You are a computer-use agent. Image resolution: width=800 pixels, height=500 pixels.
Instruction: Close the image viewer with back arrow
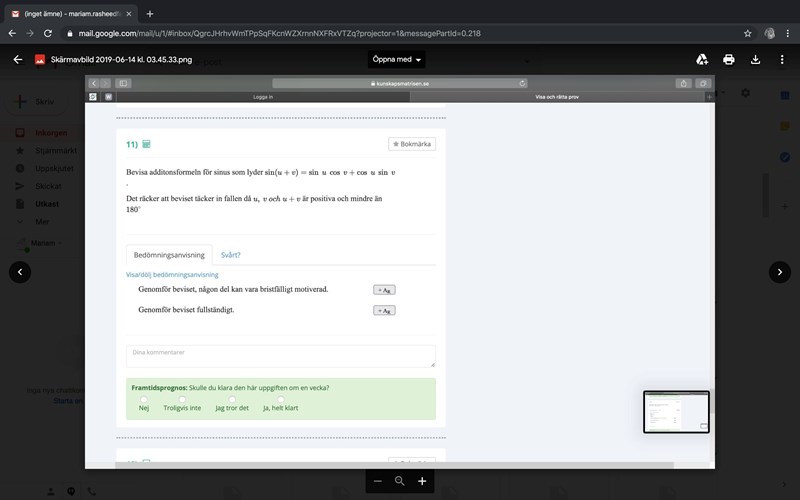tap(18, 60)
